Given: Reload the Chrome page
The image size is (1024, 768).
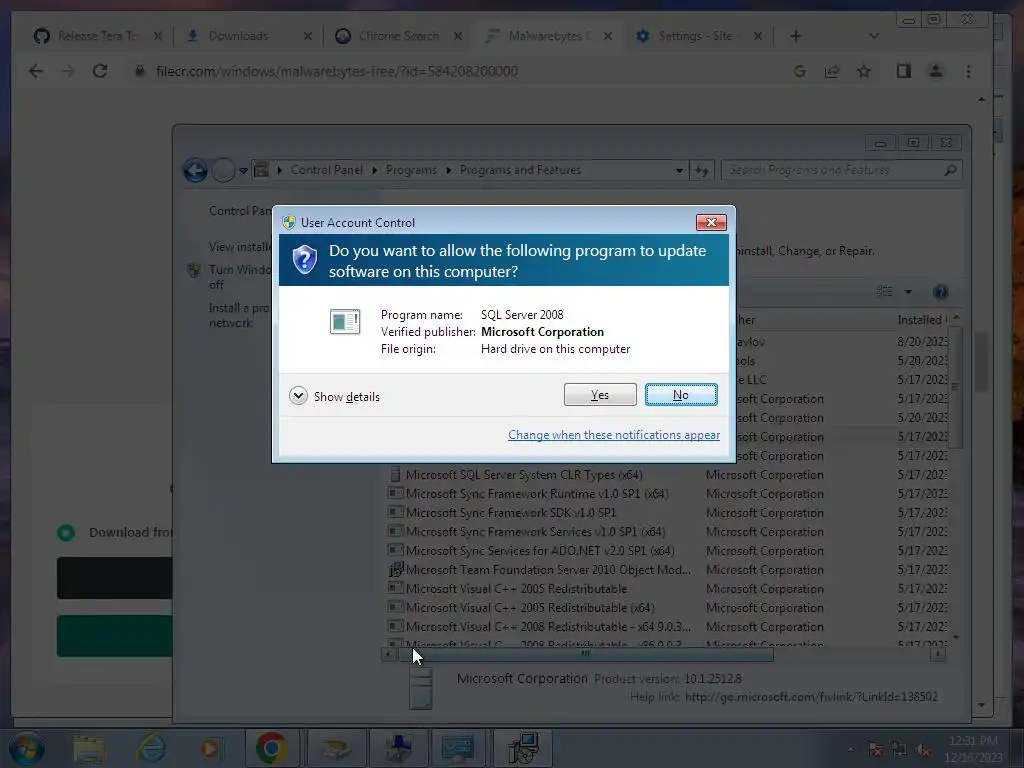Looking at the screenshot, I should 100,71.
